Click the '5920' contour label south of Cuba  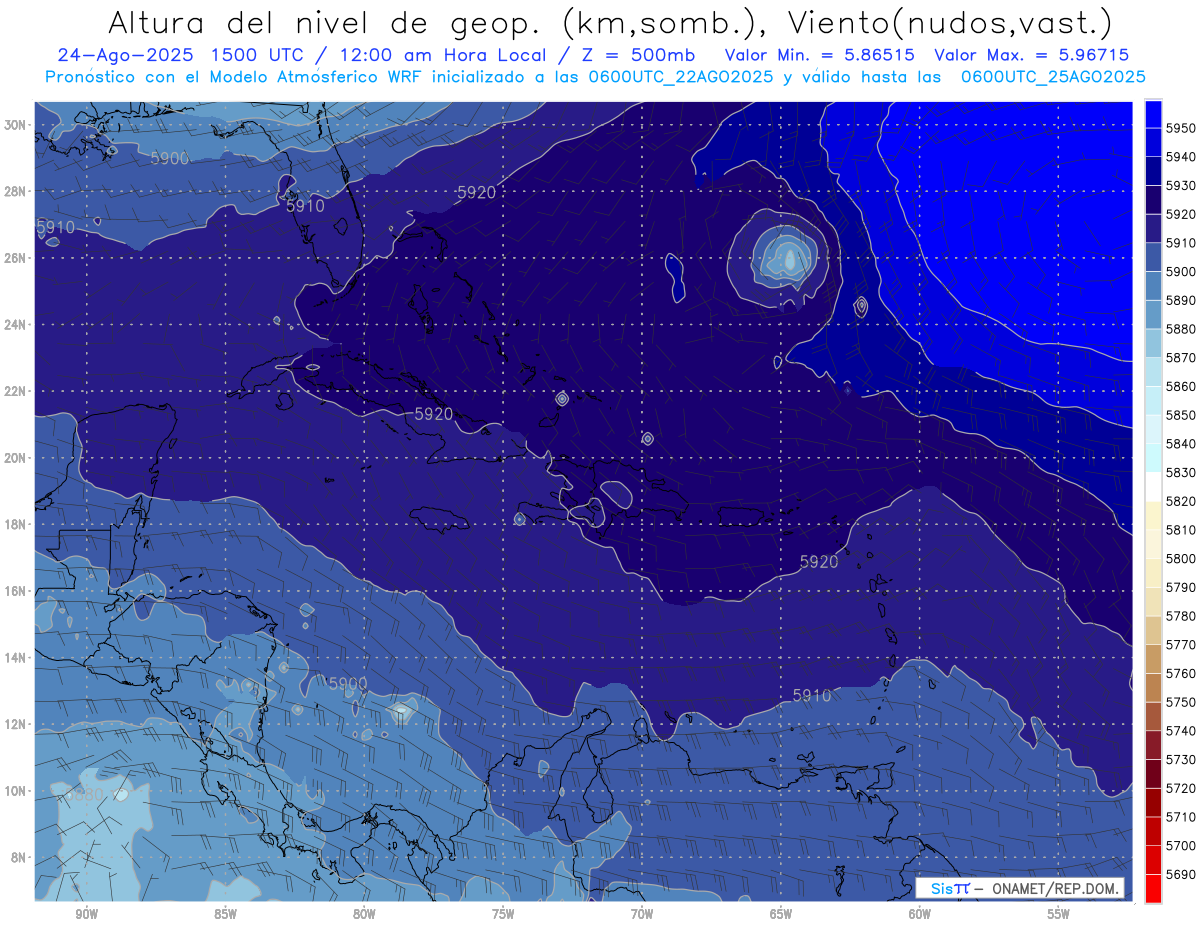(433, 413)
